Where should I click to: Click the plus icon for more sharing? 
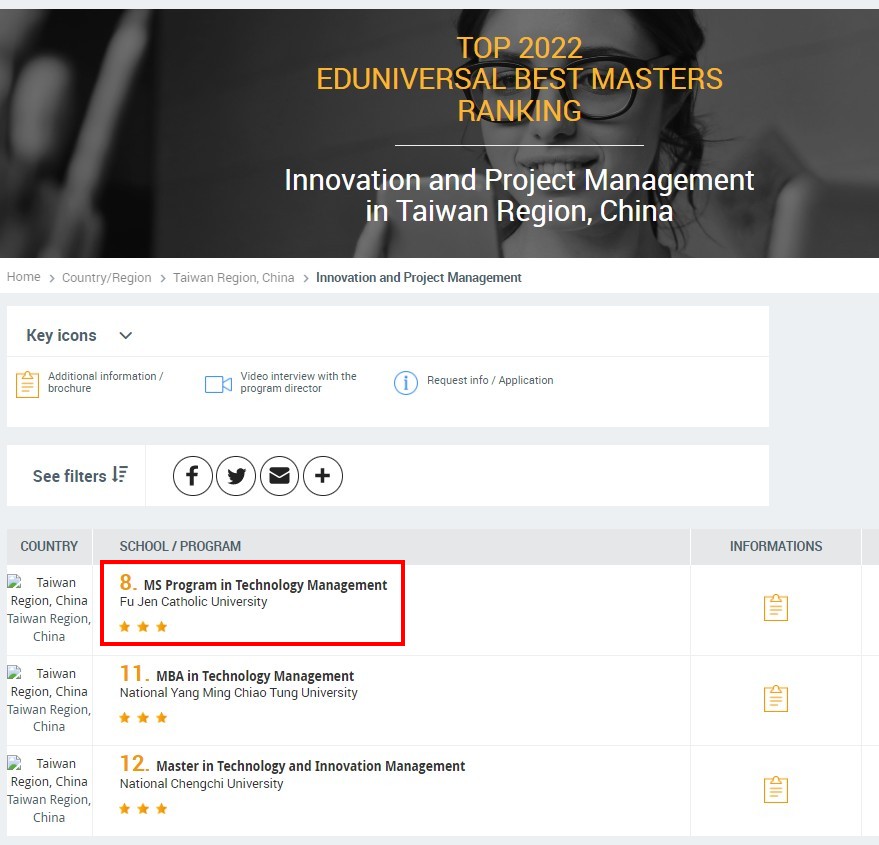(322, 476)
